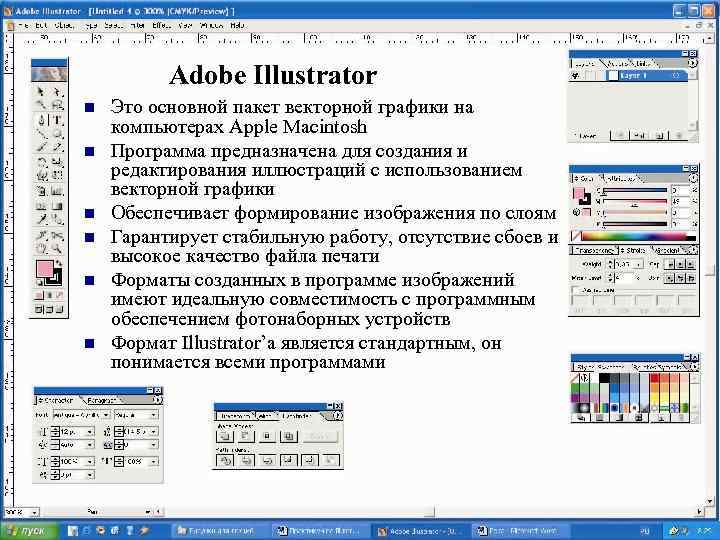Image resolution: width=720 pixels, height=540 pixels.
Task: Open the 0 pt baseline shift dropdown
Action: (90, 475)
